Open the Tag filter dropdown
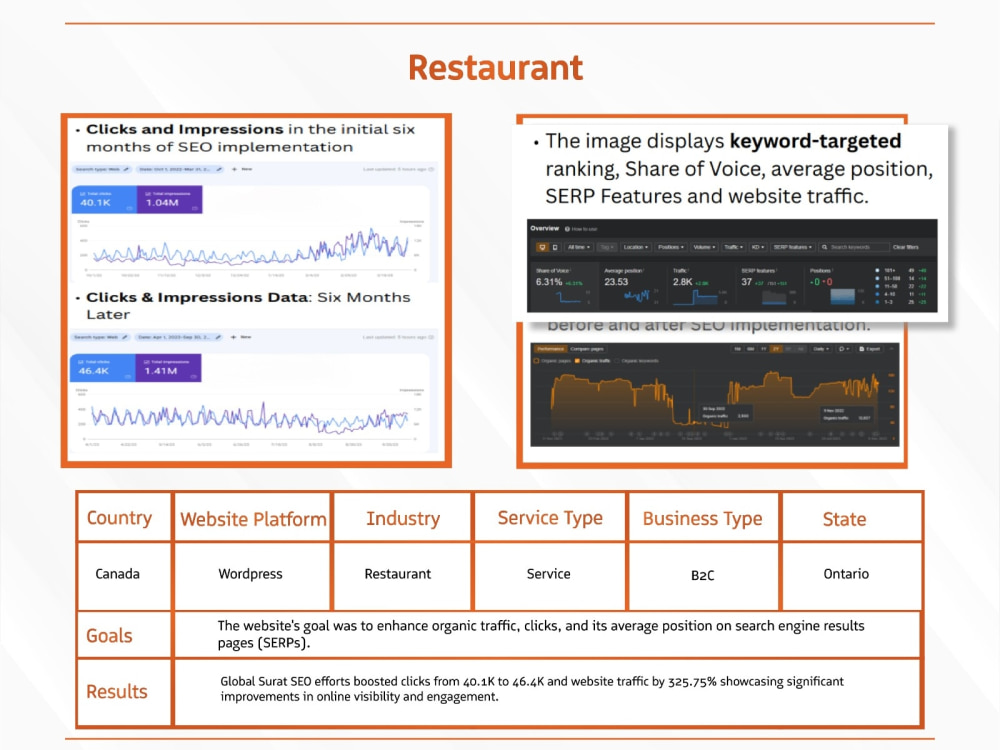The width and height of the screenshot is (1000, 750). 607,247
